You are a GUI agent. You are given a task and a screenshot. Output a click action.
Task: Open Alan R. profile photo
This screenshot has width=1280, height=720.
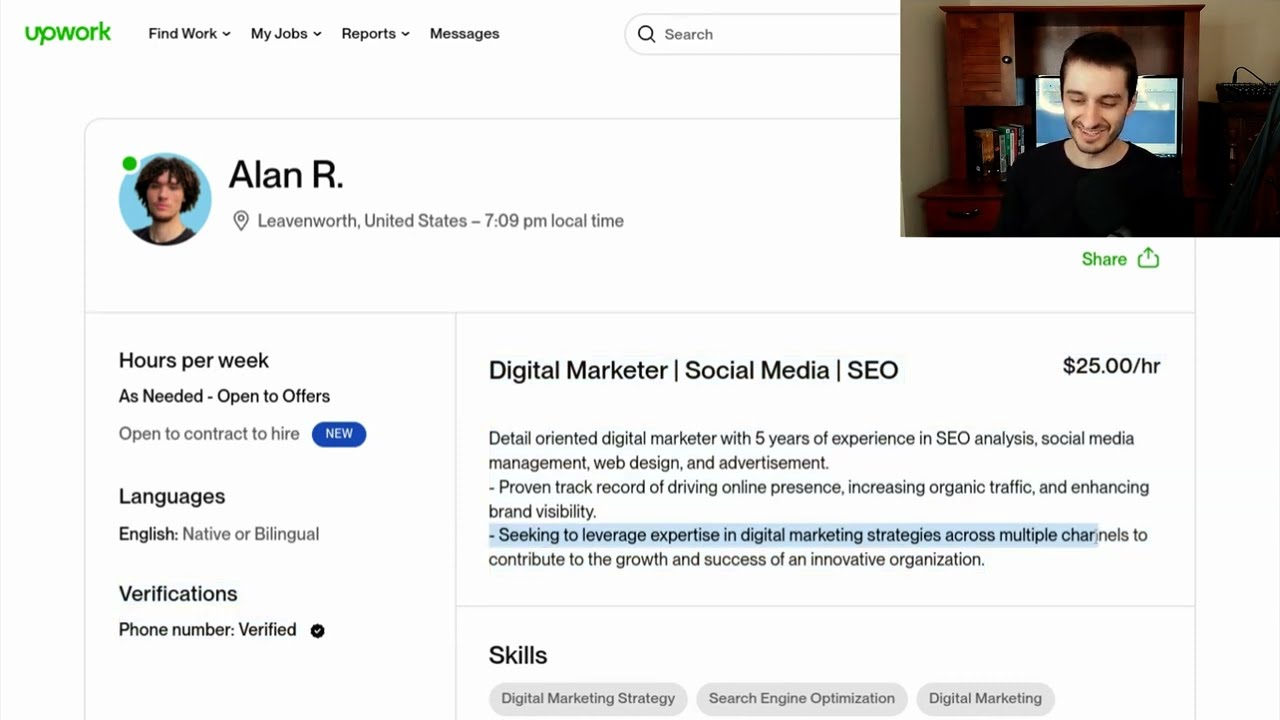(165, 198)
